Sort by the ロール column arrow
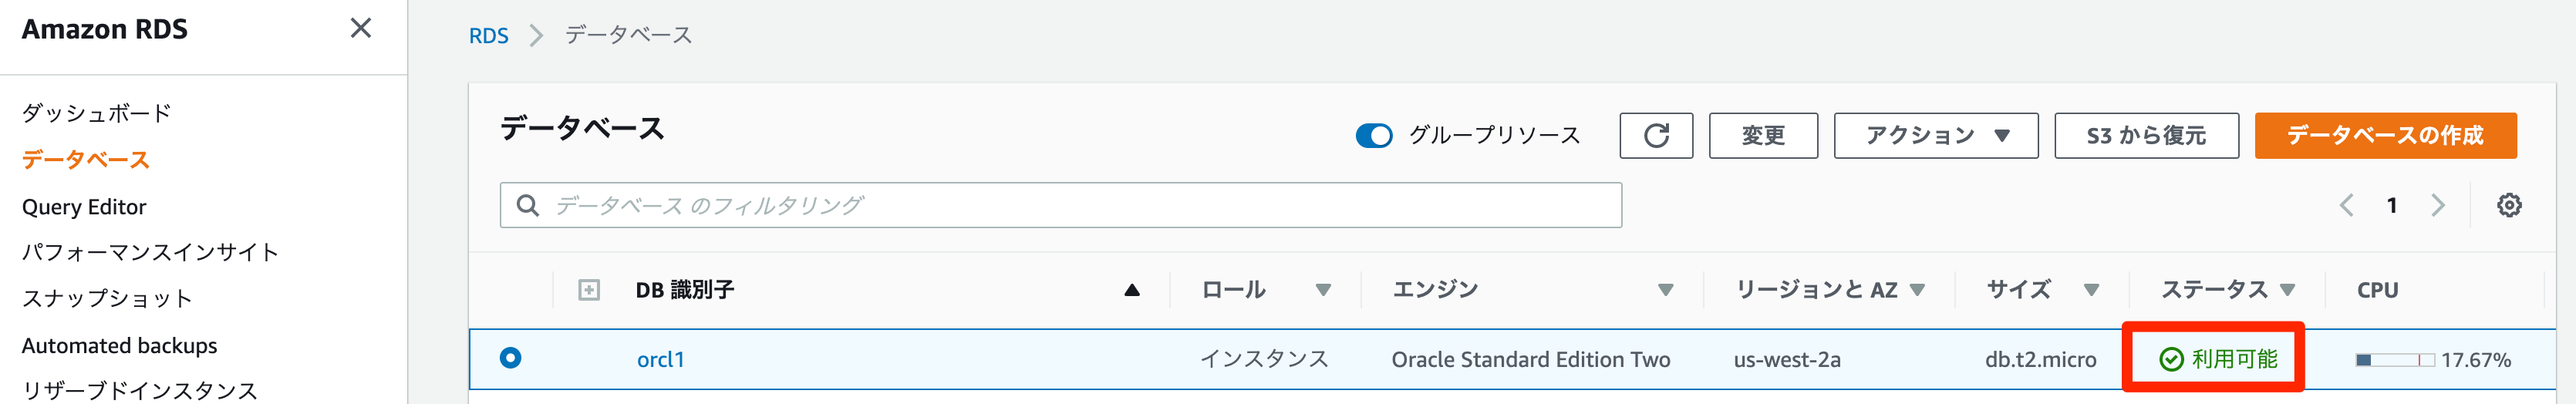The height and width of the screenshot is (404, 2576). point(1323,290)
